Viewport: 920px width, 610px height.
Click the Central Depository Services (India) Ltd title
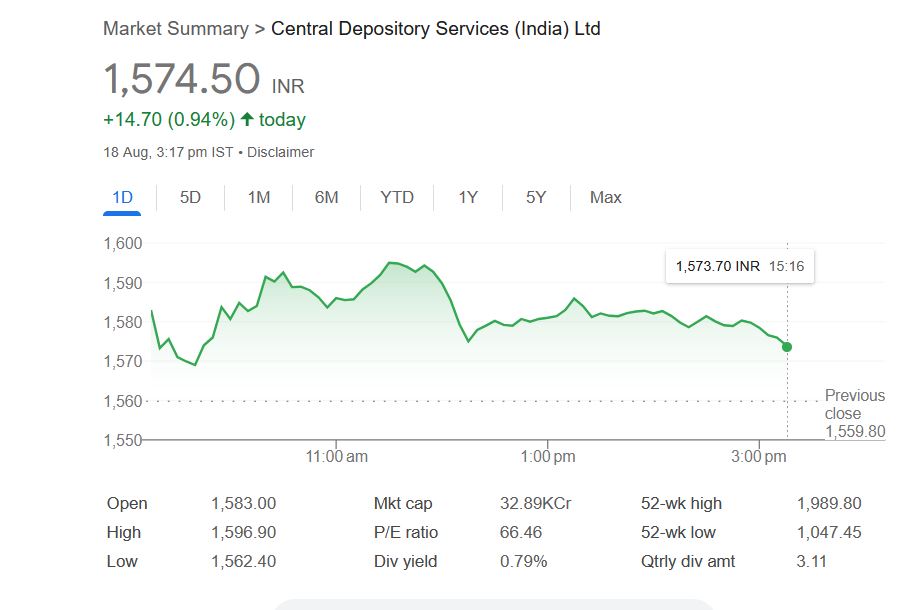click(436, 29)
